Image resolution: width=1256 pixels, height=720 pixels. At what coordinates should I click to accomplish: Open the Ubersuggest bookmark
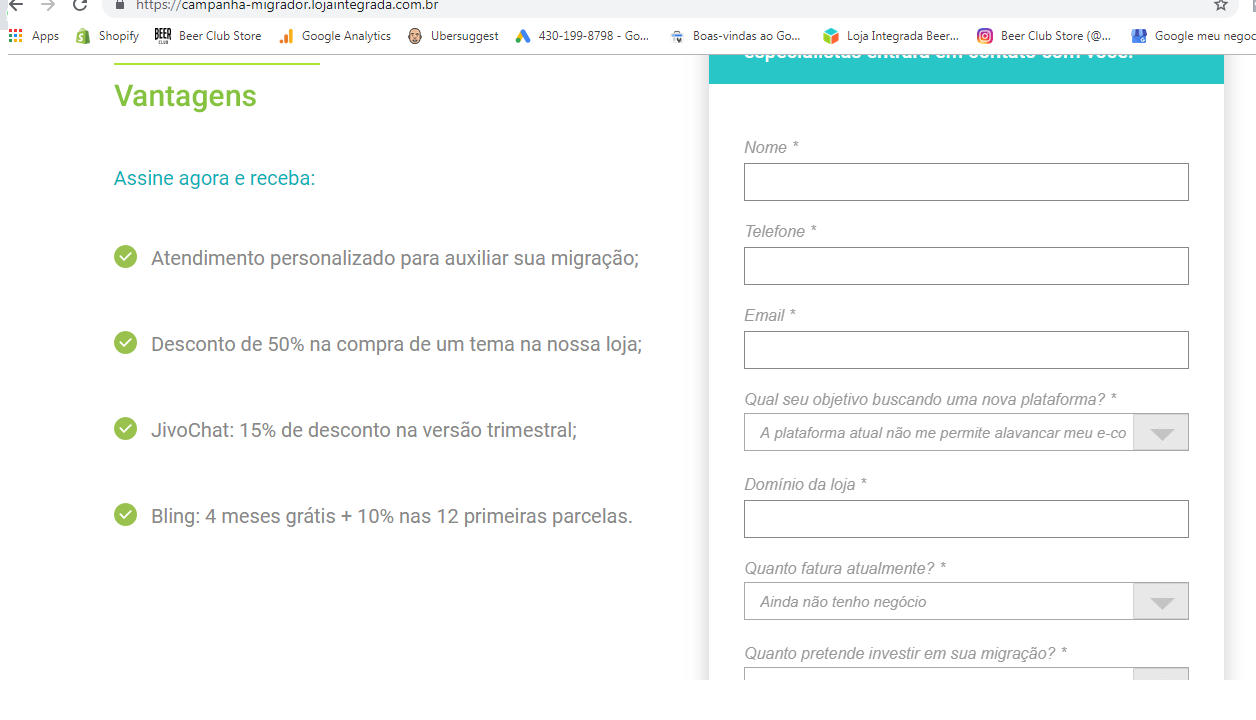point(463,35)
